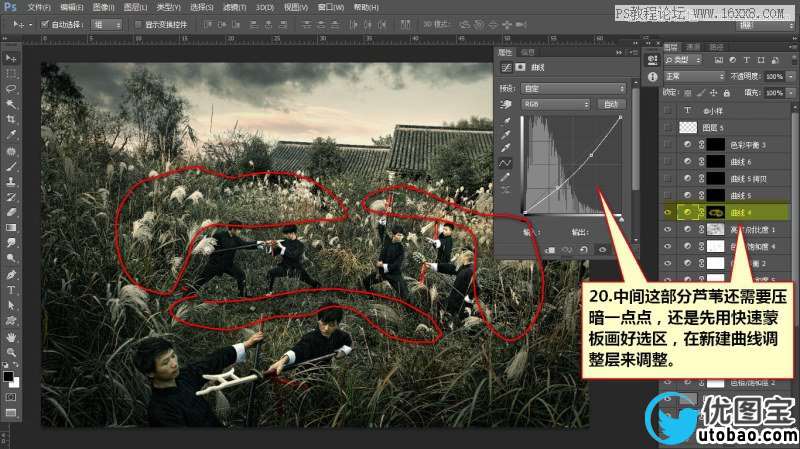The width and height of the screenshot is (800, 449).
Task: Pick the gray point eyedropper in Curves
Action: tap(506, 135)
